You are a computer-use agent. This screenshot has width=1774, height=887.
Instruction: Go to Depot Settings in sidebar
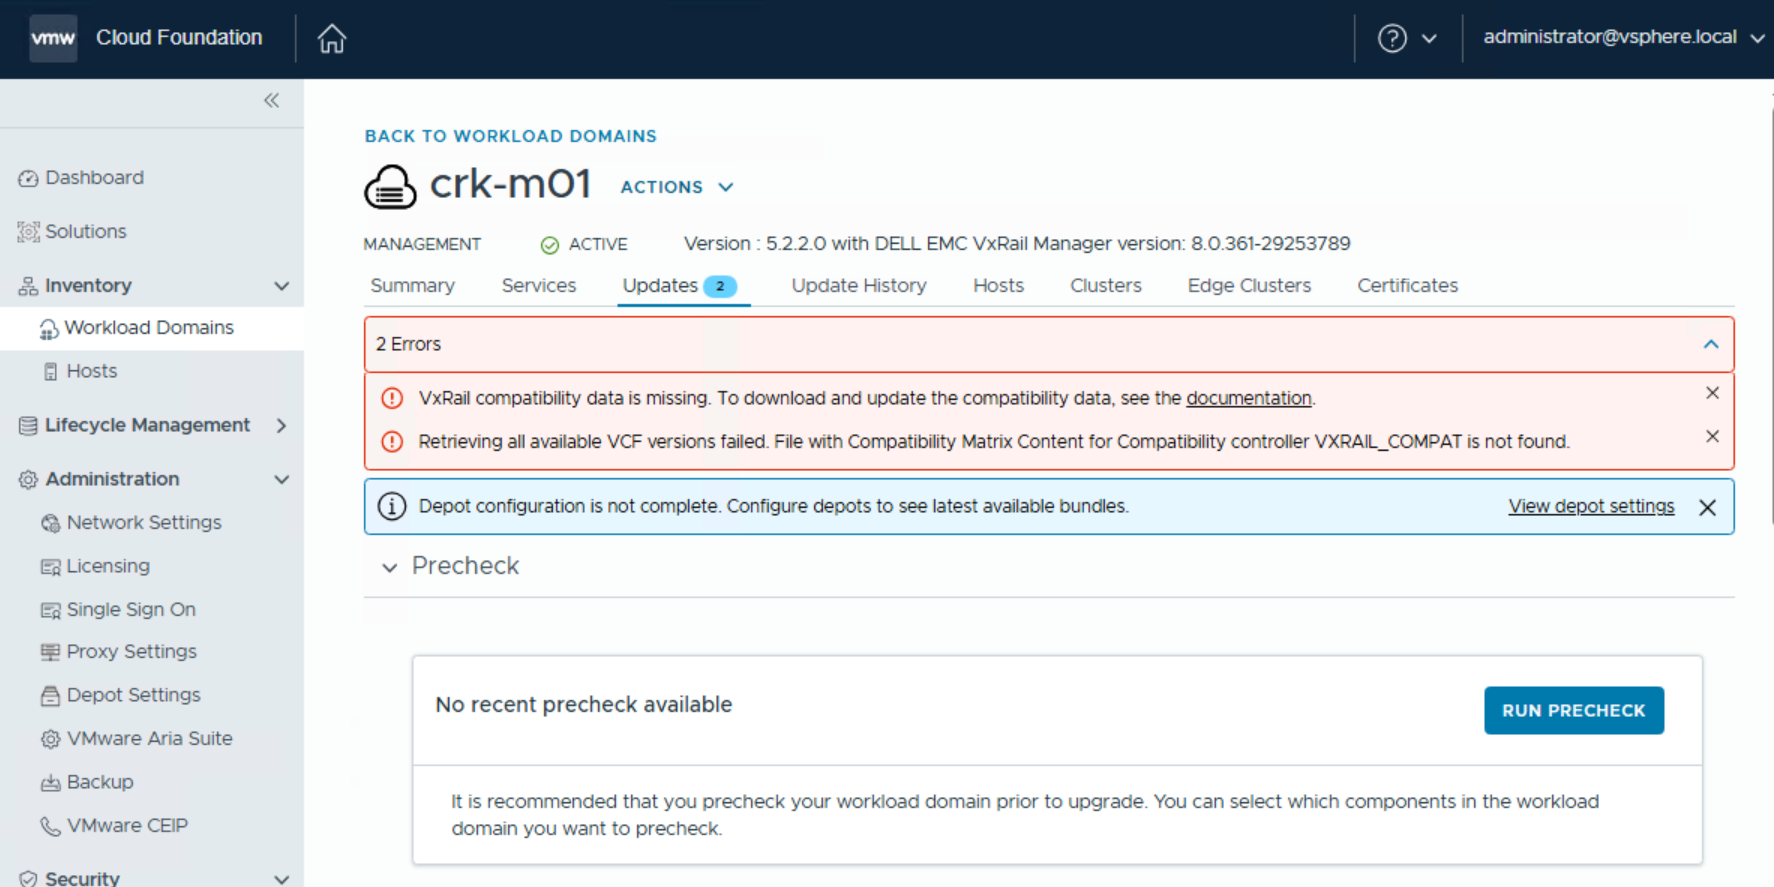tap(133, 695)
